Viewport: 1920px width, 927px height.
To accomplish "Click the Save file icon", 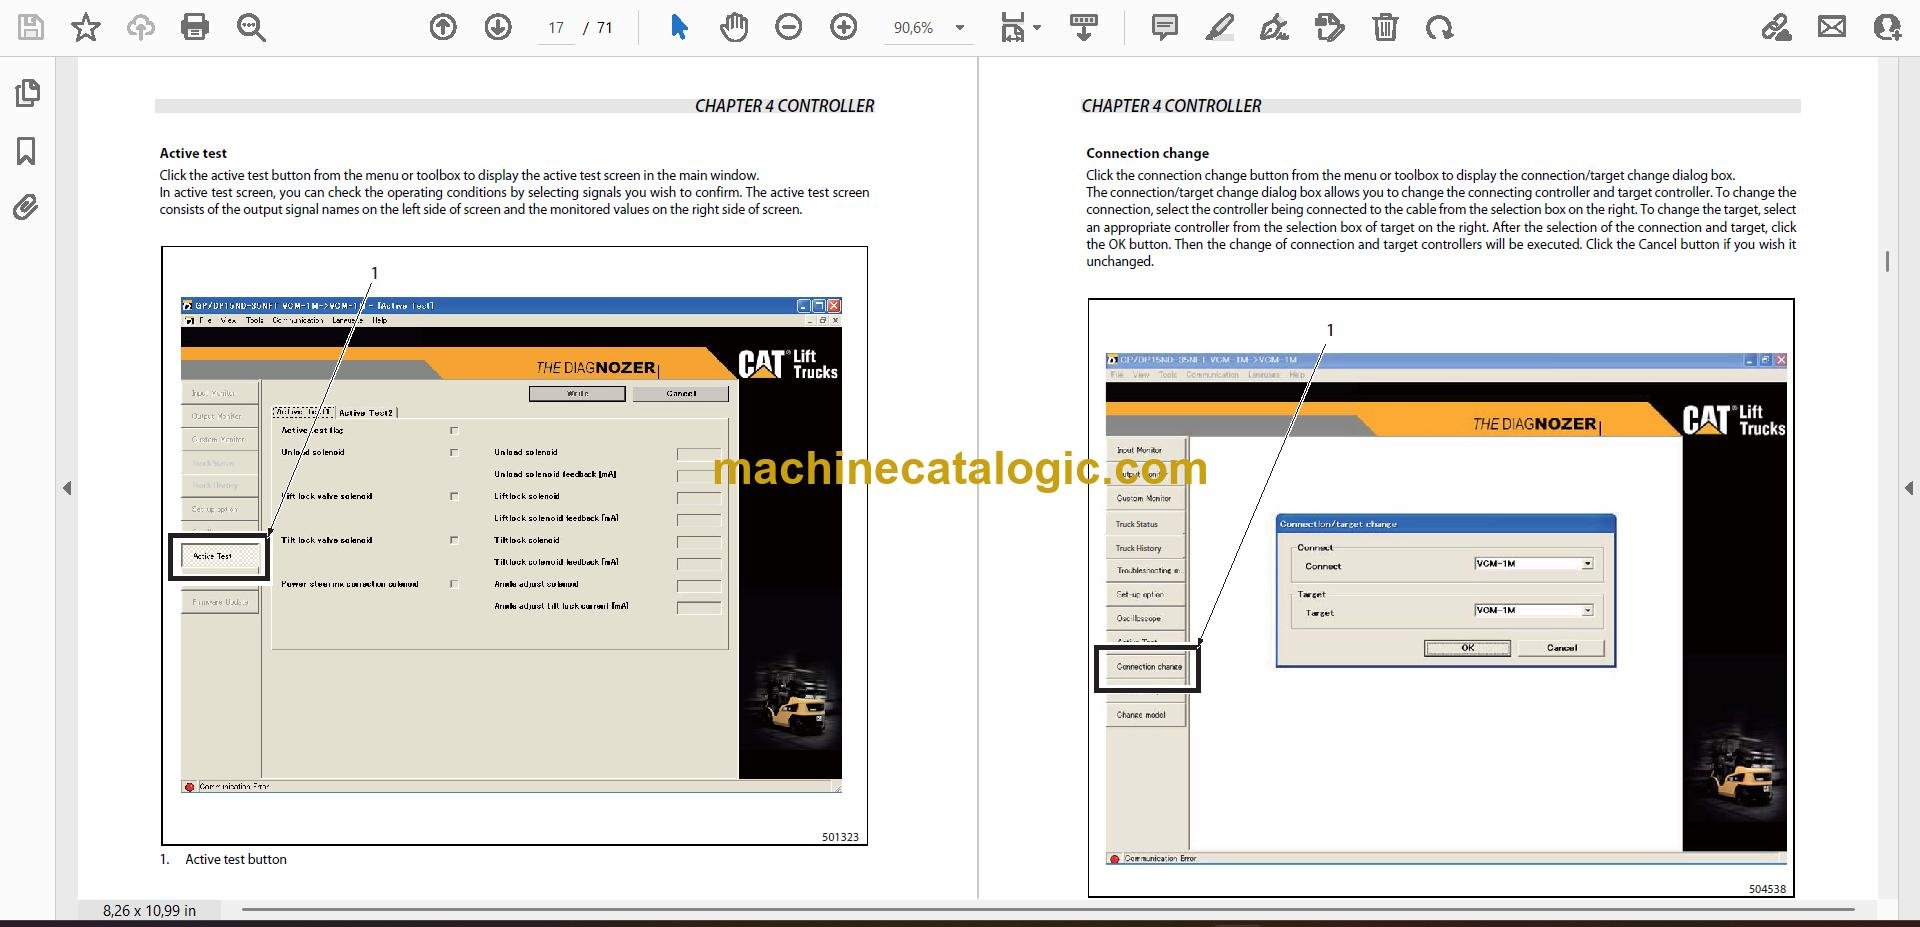I will (31, 27).
